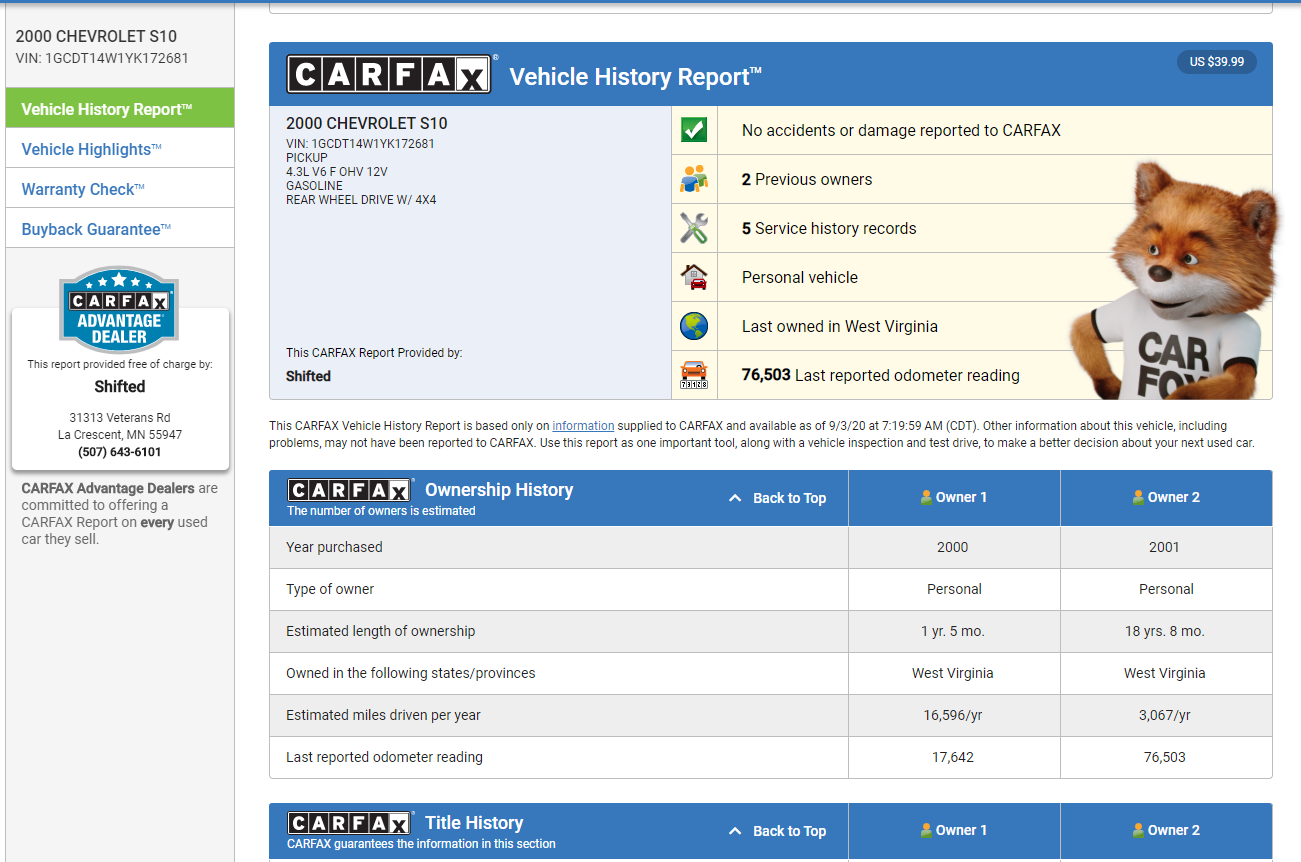
Task: Click the dealer phone number (507) 643-6101
Action: (120, 452)
